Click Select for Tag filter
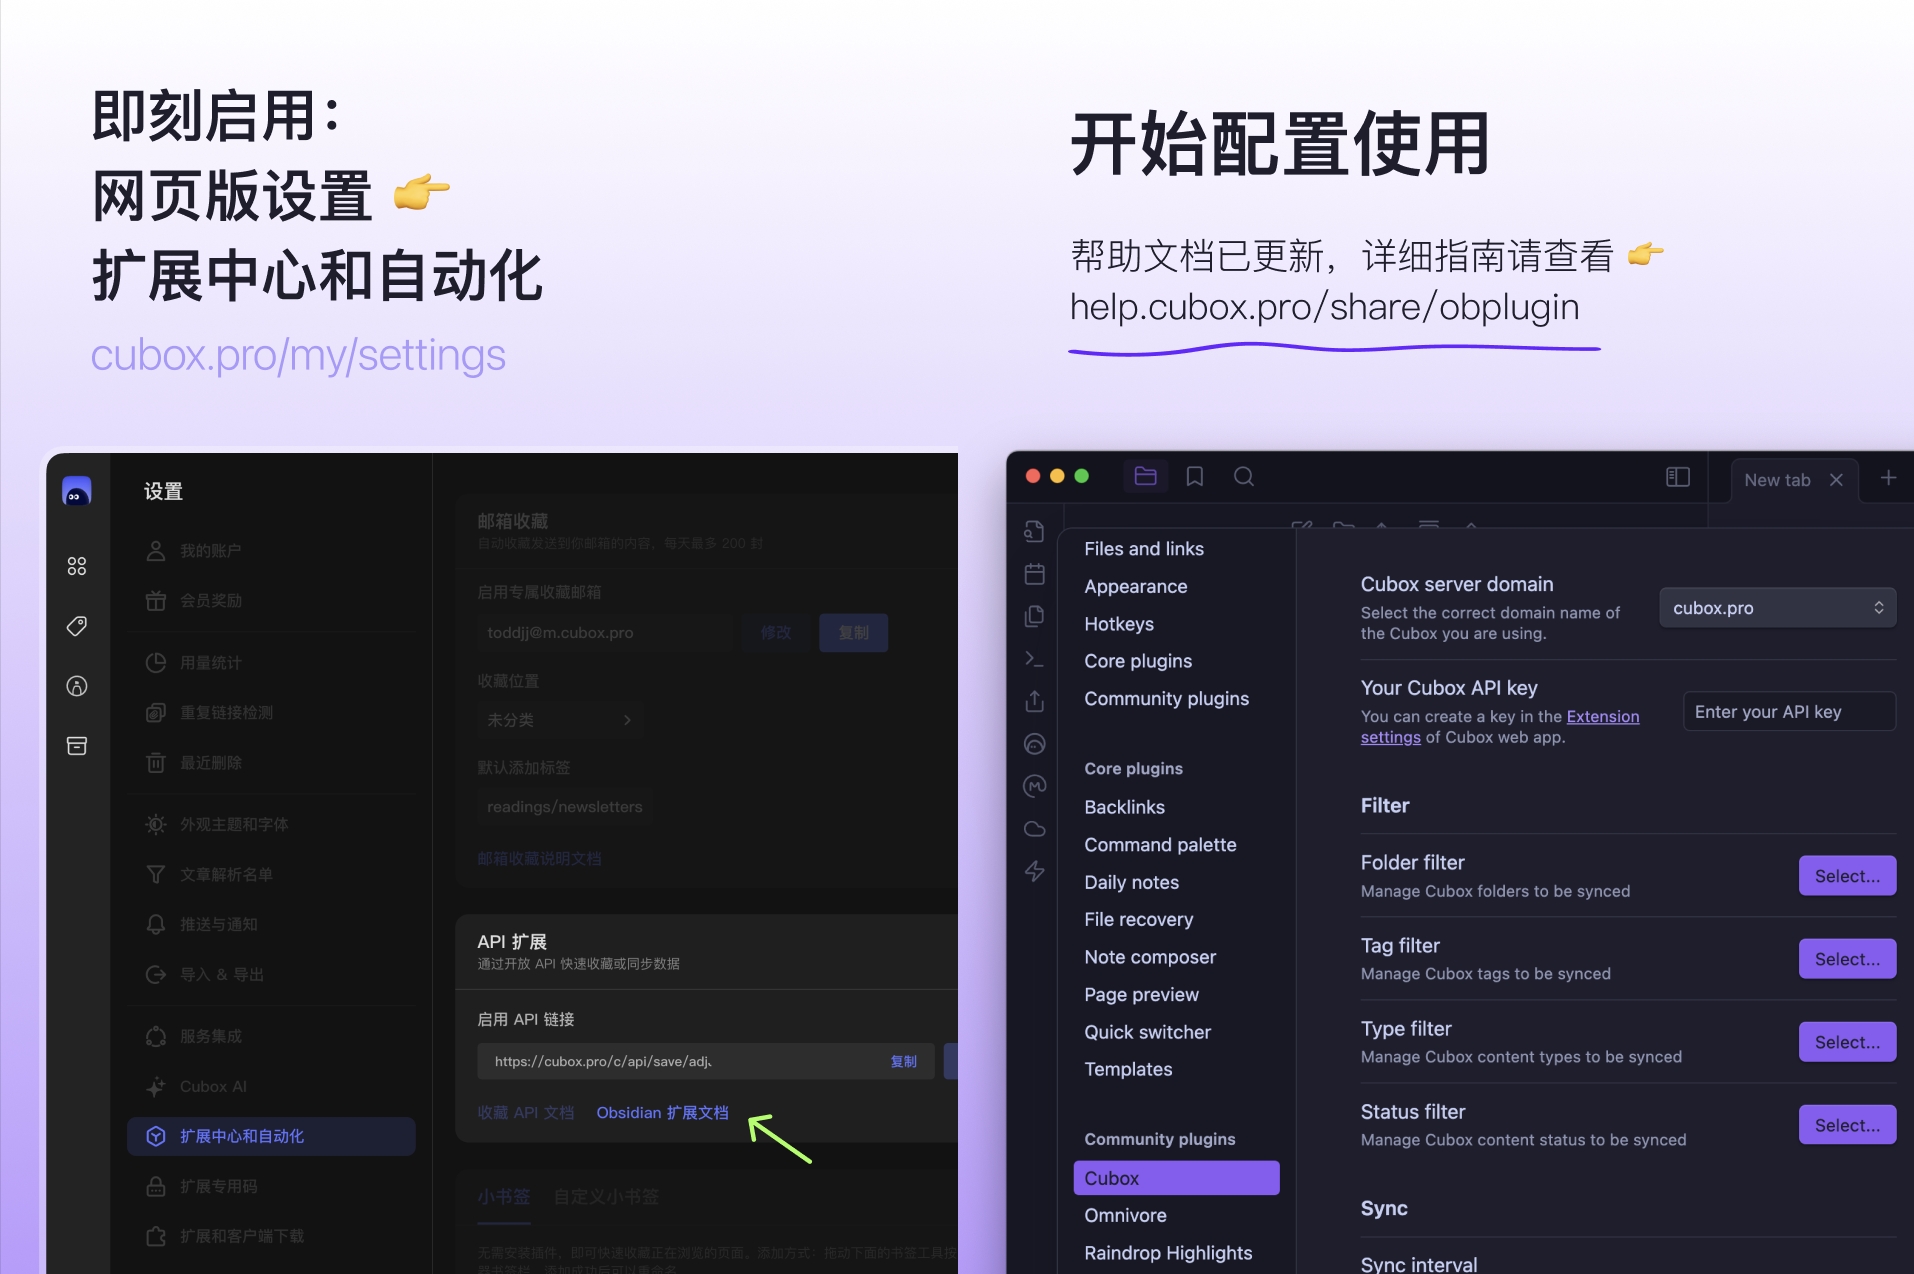 (1847, 959)
